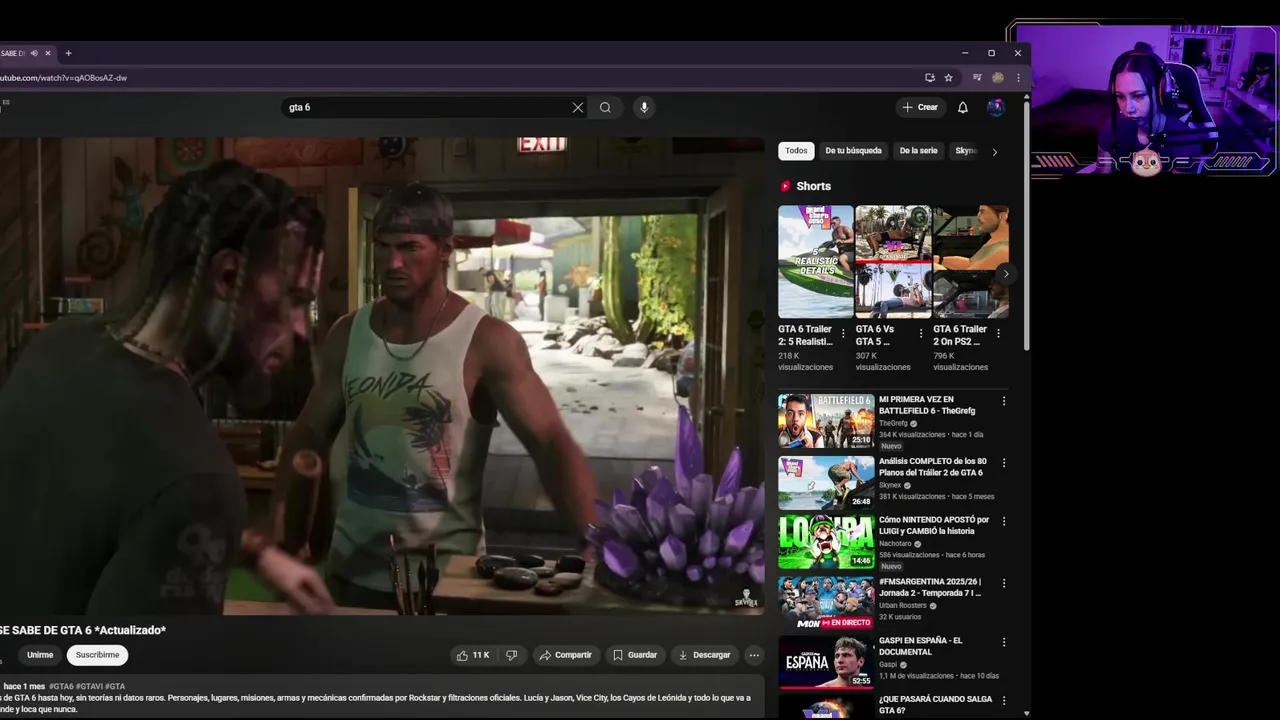Open the notifications bell
This screenshot has width=1280, height=720.
tap(963, 107)
